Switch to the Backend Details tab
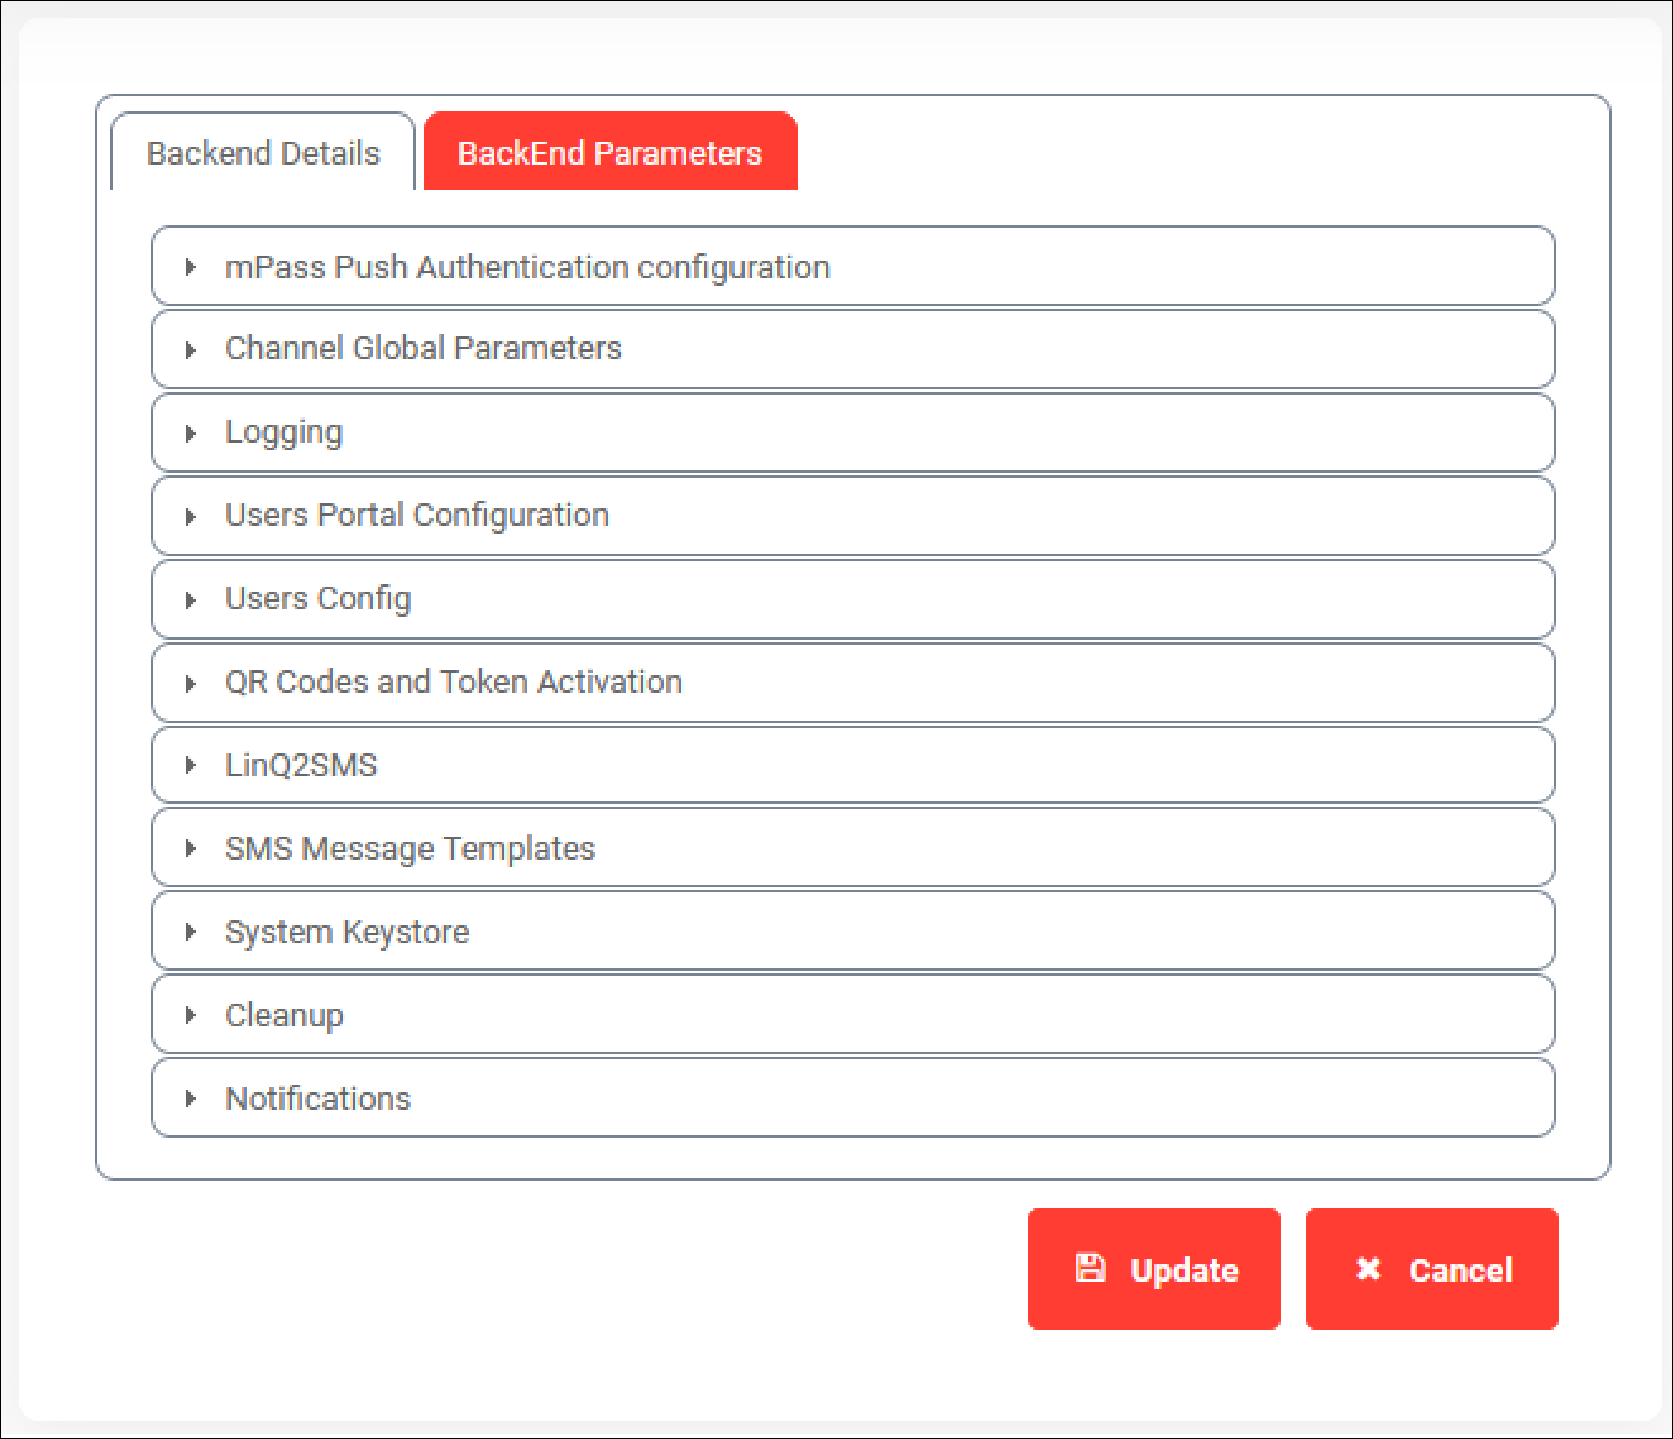Image resolution: width=1673 pixels, height=1439 pixels. pos(263,151)
